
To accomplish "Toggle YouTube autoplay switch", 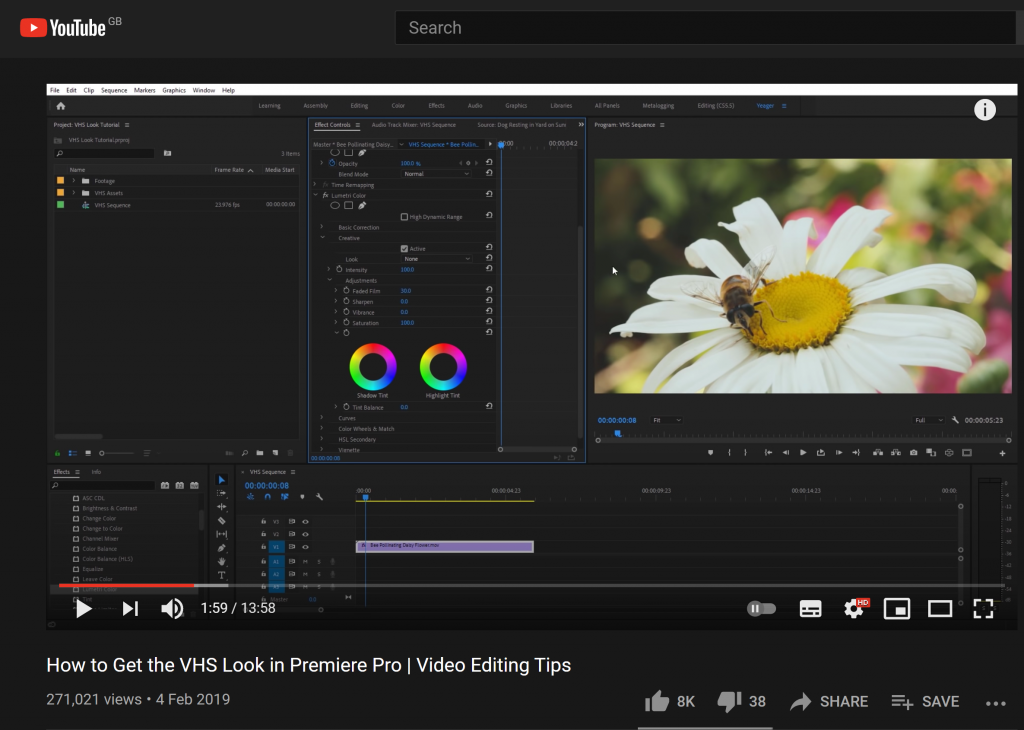I will tap(761, 609).
